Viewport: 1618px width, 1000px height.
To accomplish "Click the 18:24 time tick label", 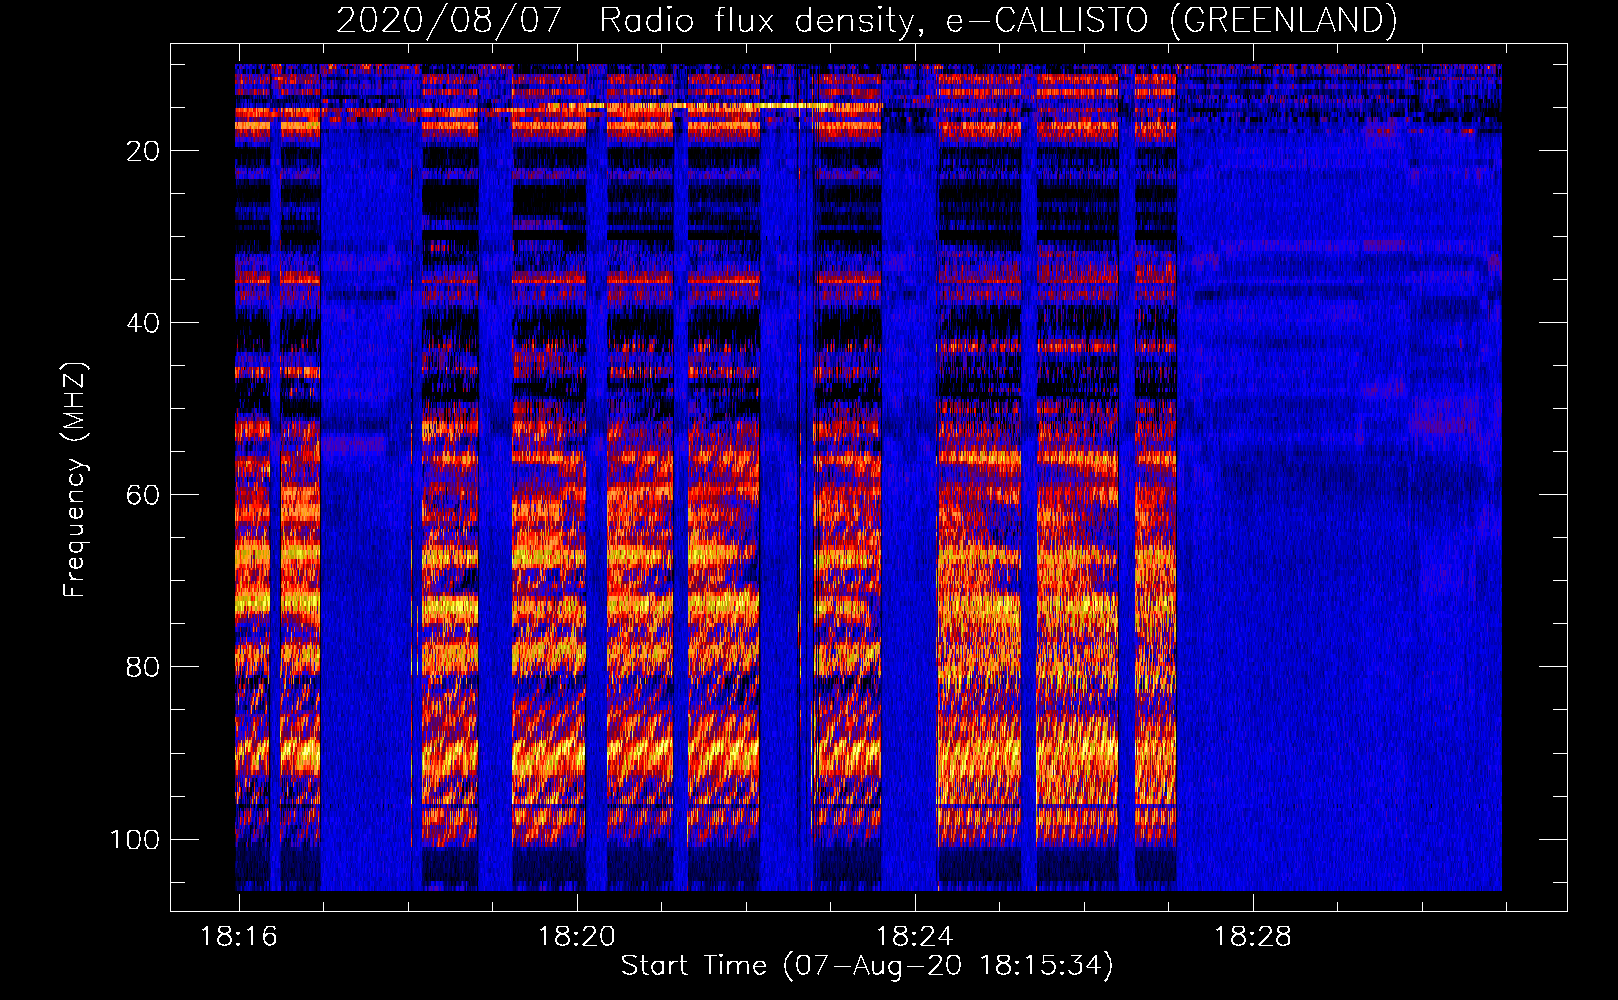I will [x=914, y=937].
